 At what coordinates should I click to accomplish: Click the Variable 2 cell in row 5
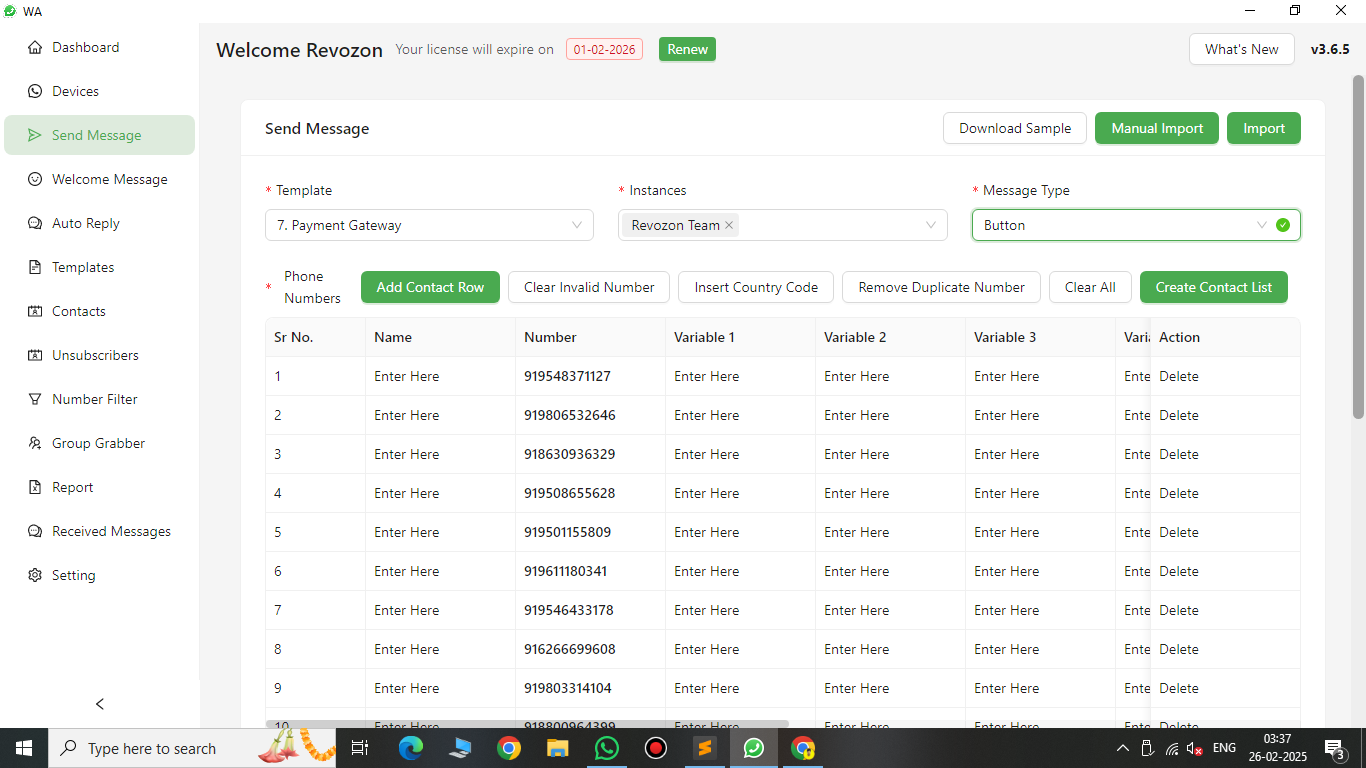coord(890,532)
